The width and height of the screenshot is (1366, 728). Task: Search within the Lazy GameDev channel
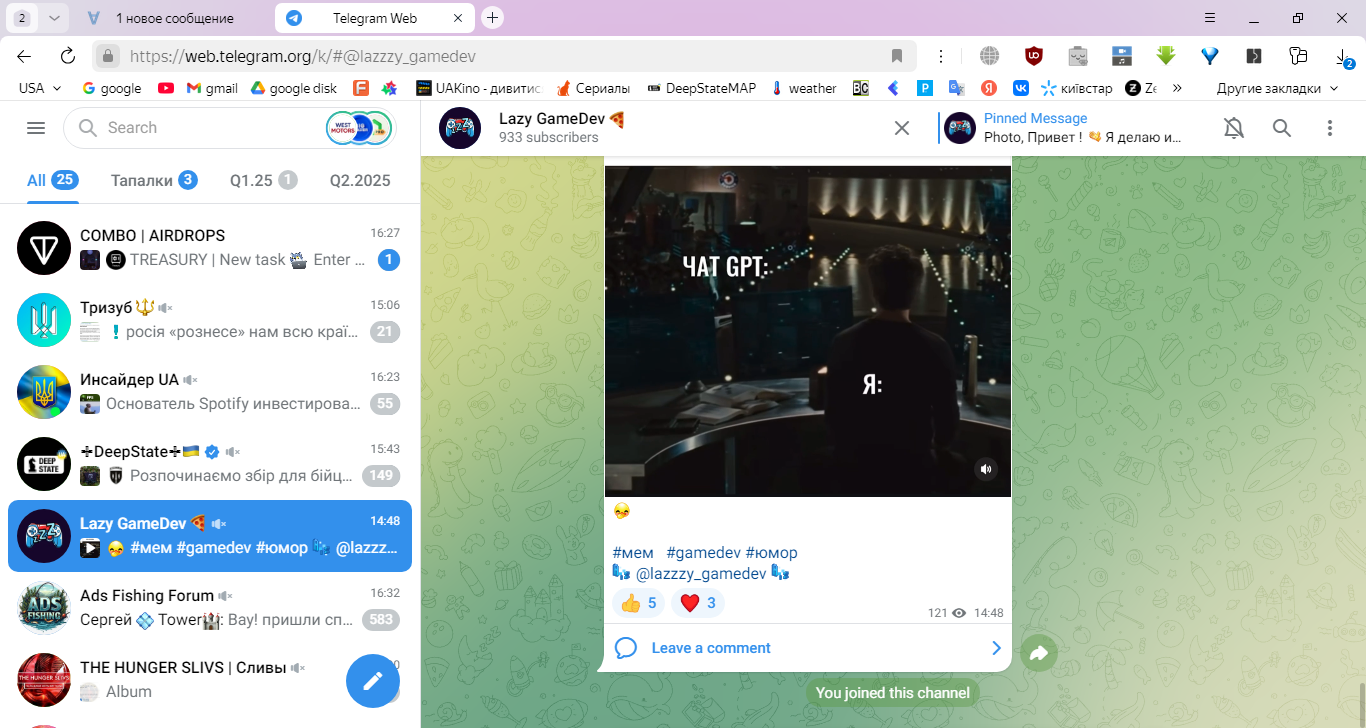tap(1282, 128)
